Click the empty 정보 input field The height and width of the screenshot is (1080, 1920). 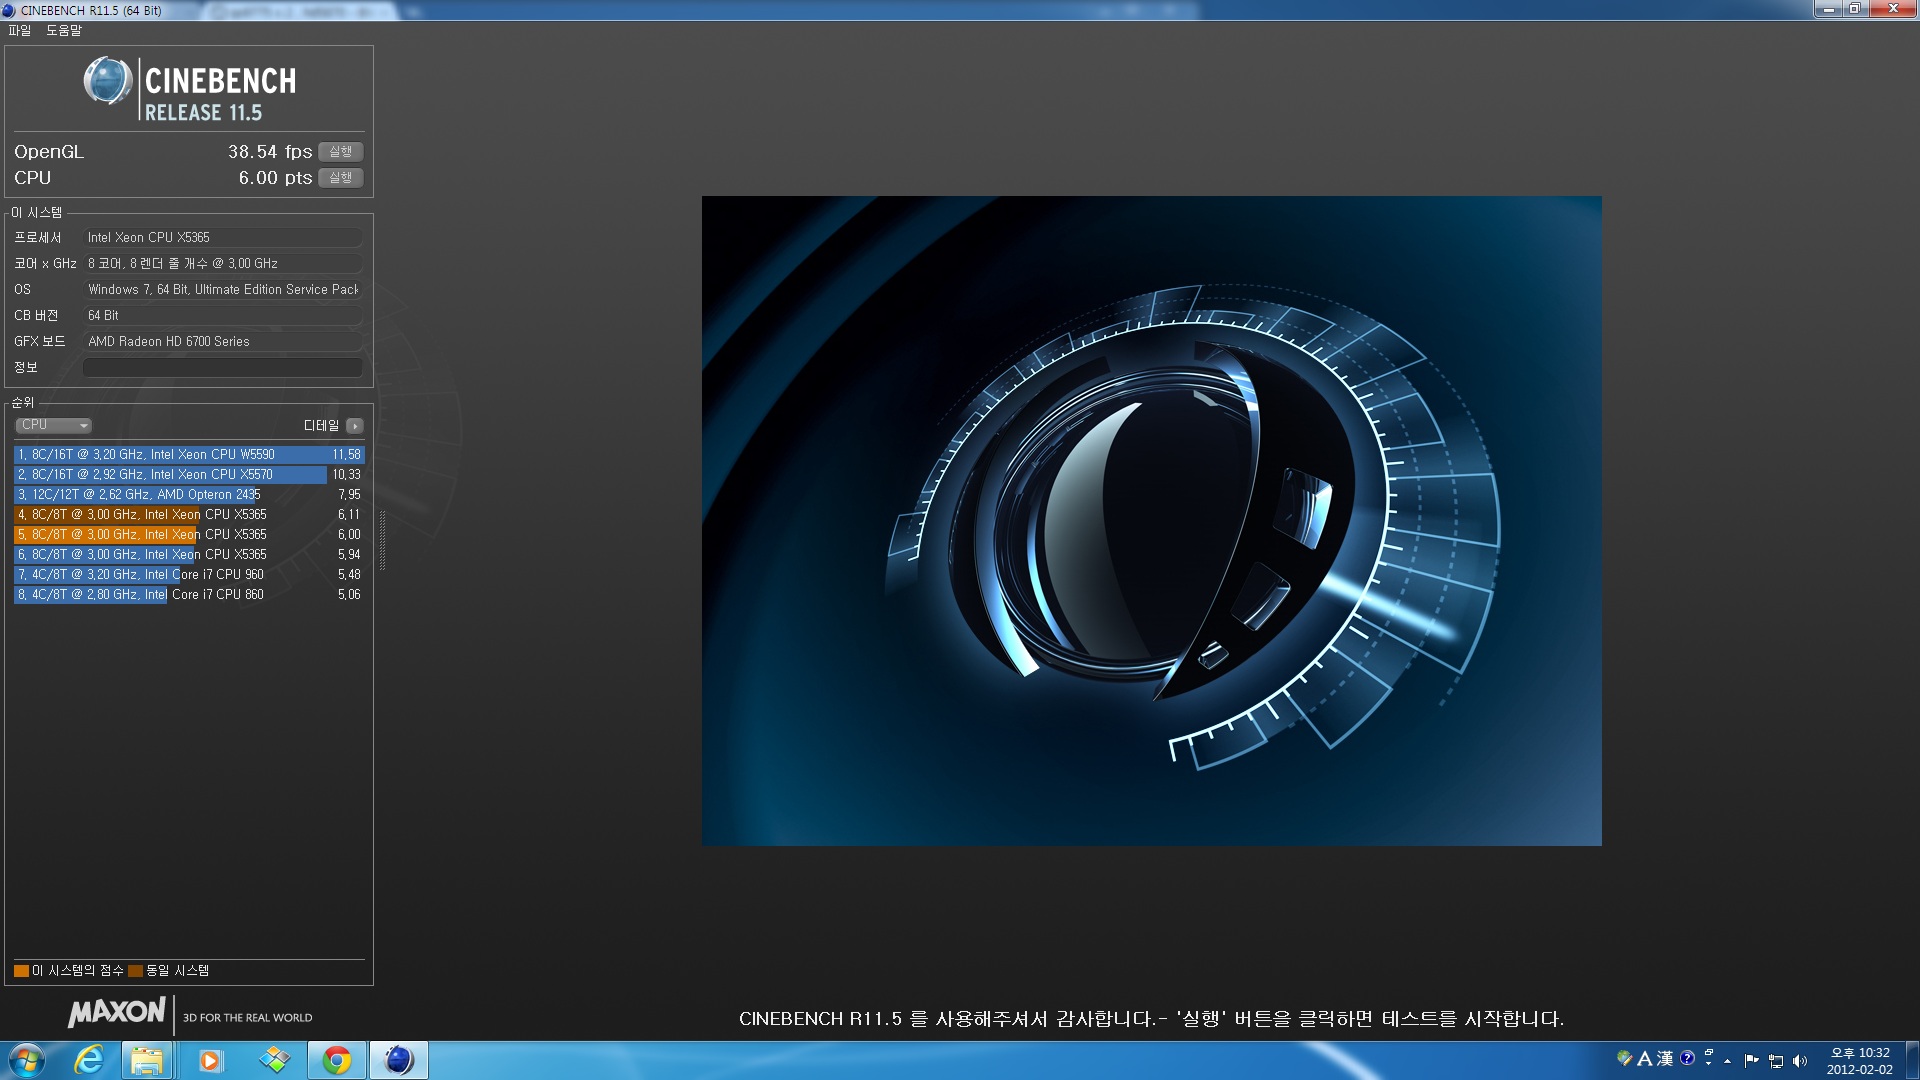(223, 367)
